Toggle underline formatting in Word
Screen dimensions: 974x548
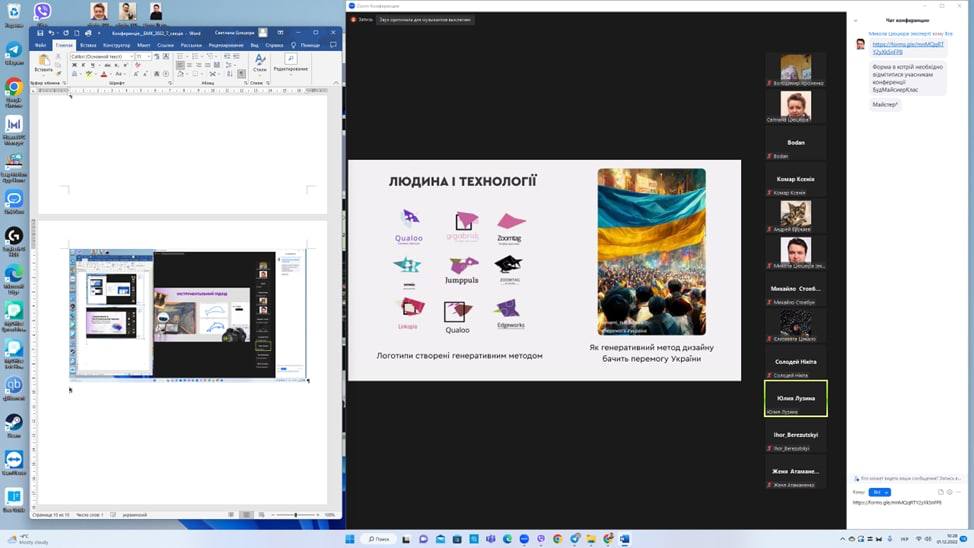[x=93, y=65]
